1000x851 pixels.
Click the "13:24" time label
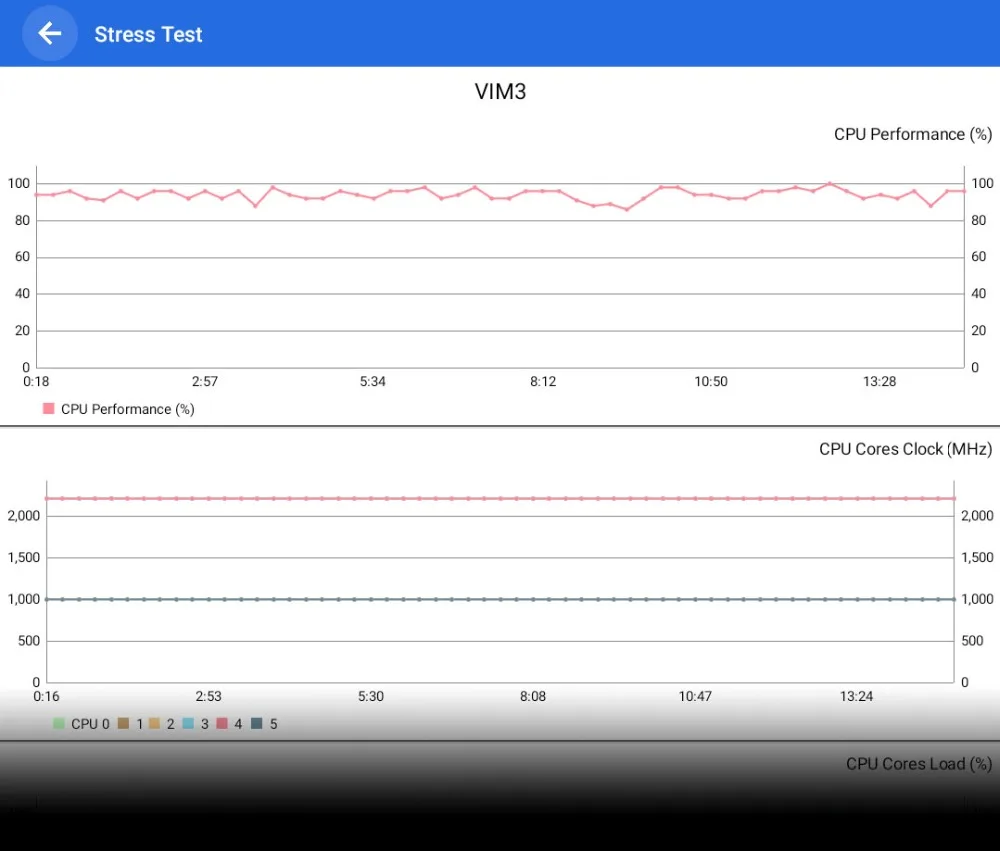(x=856, y=696)
